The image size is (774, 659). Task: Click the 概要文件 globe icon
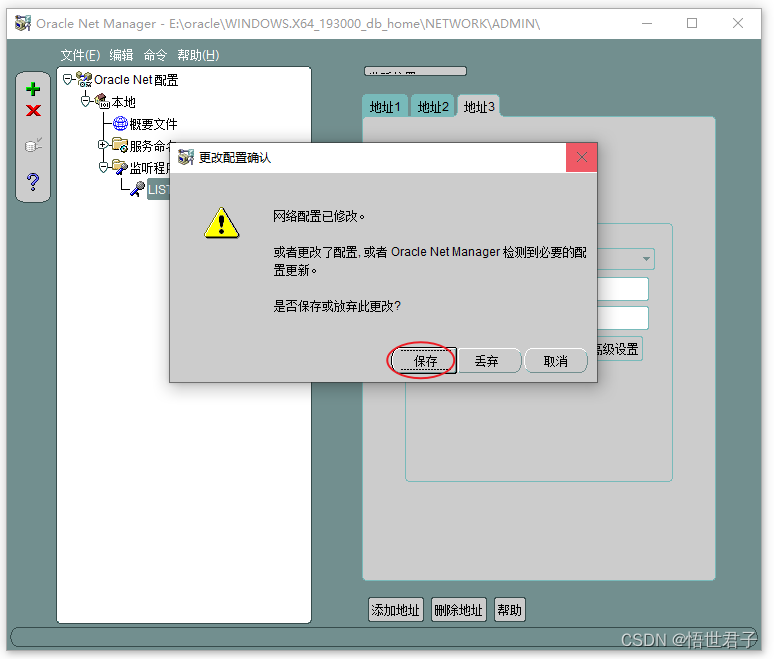click(120, 123)
